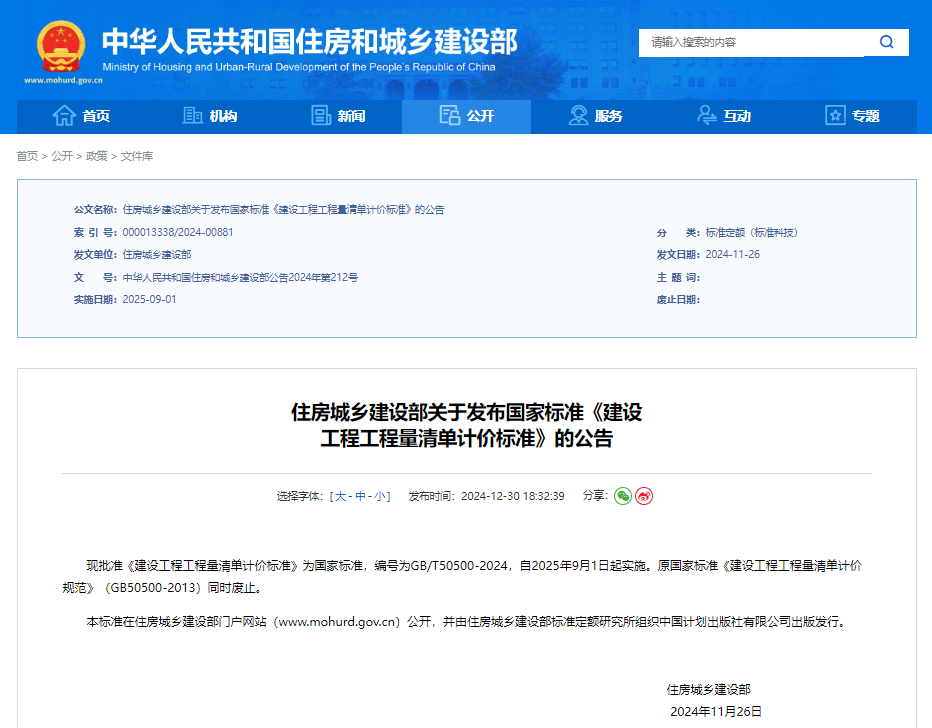Click the building icon beside 机构
Image resolution: width=932 pixels, height=728 pixels.
192,116
